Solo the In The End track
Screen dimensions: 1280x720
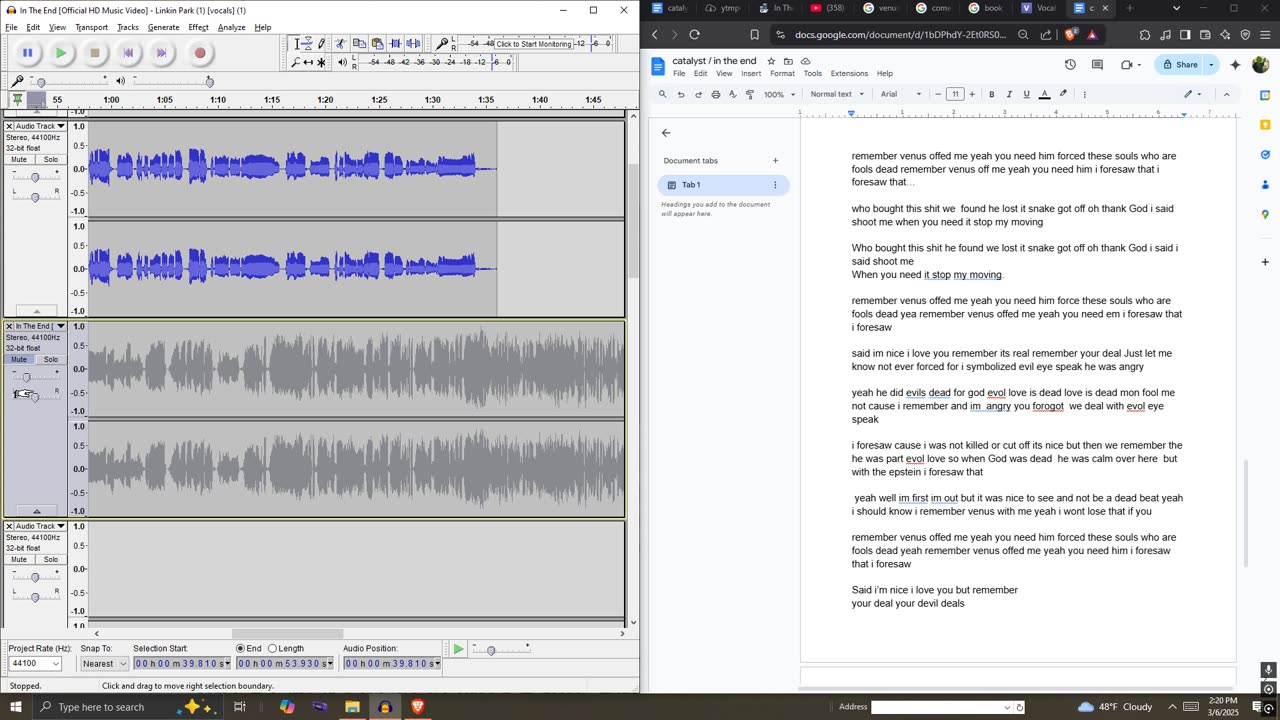[50, 359]
